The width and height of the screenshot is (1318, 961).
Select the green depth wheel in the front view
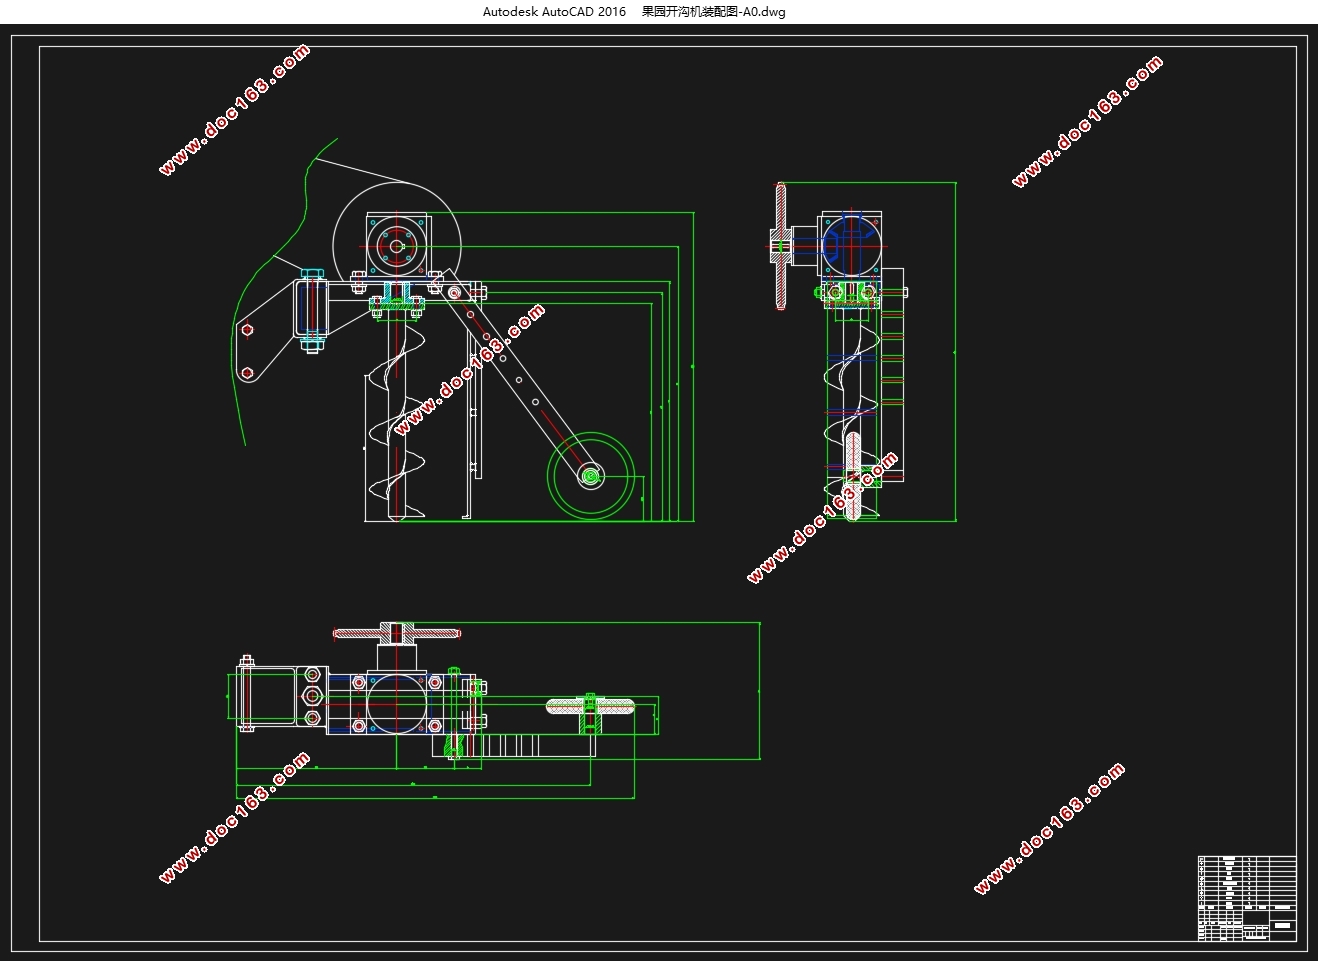click(591, 476)
